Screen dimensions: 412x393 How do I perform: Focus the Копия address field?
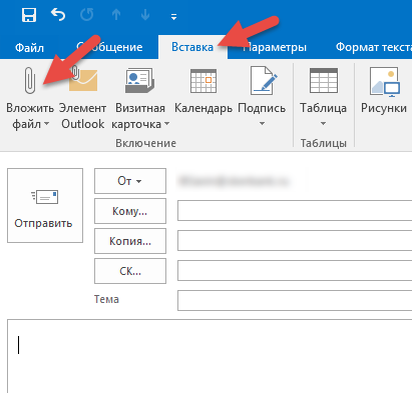tap(295, 240)
